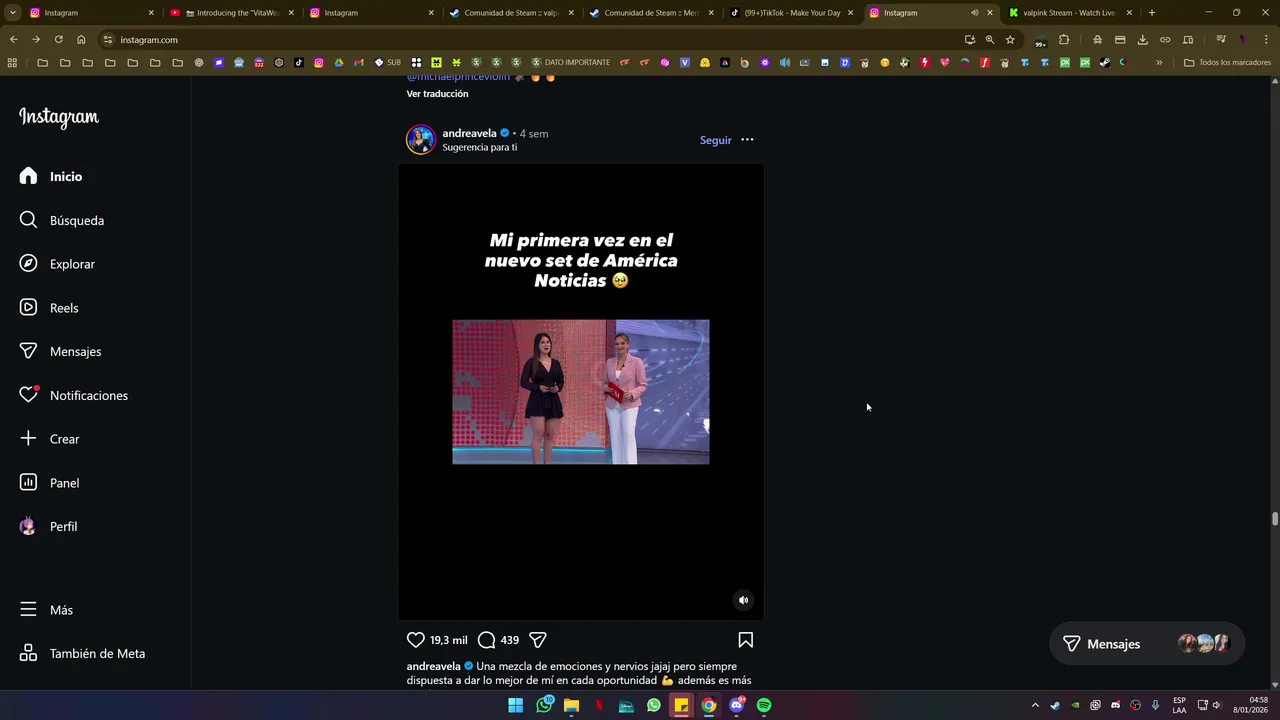Switch to TikTok - Make Your Day tab
Viewport: 1280px width, 720px height.
coord(792,13)
